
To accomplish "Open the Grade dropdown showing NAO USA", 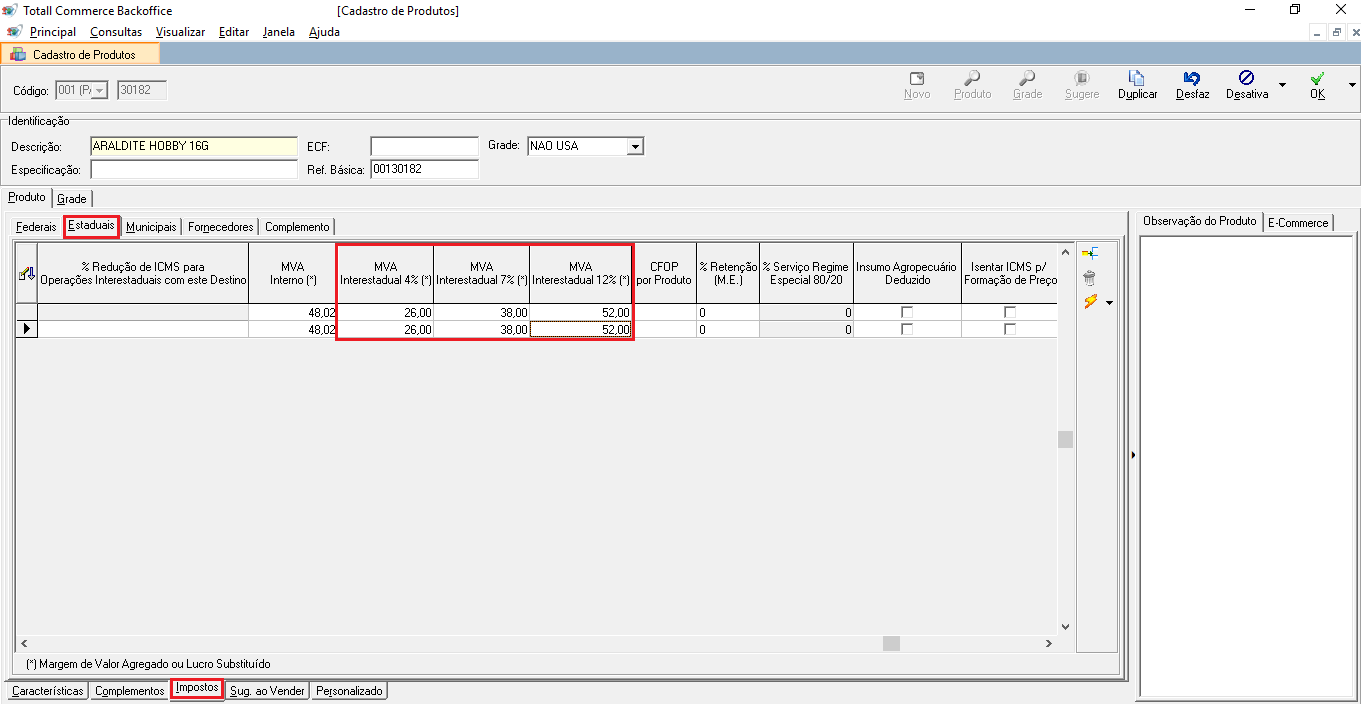I will 634,147.
